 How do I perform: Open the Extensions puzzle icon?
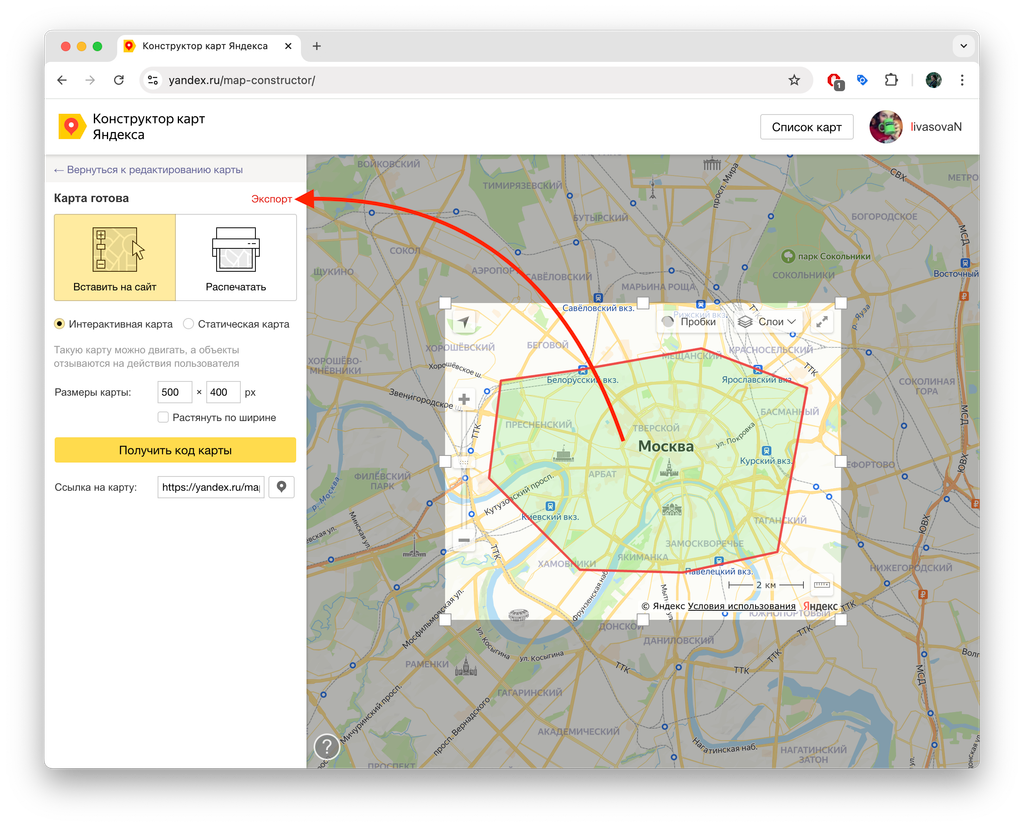pyautogui.click(x=891, y=80)
